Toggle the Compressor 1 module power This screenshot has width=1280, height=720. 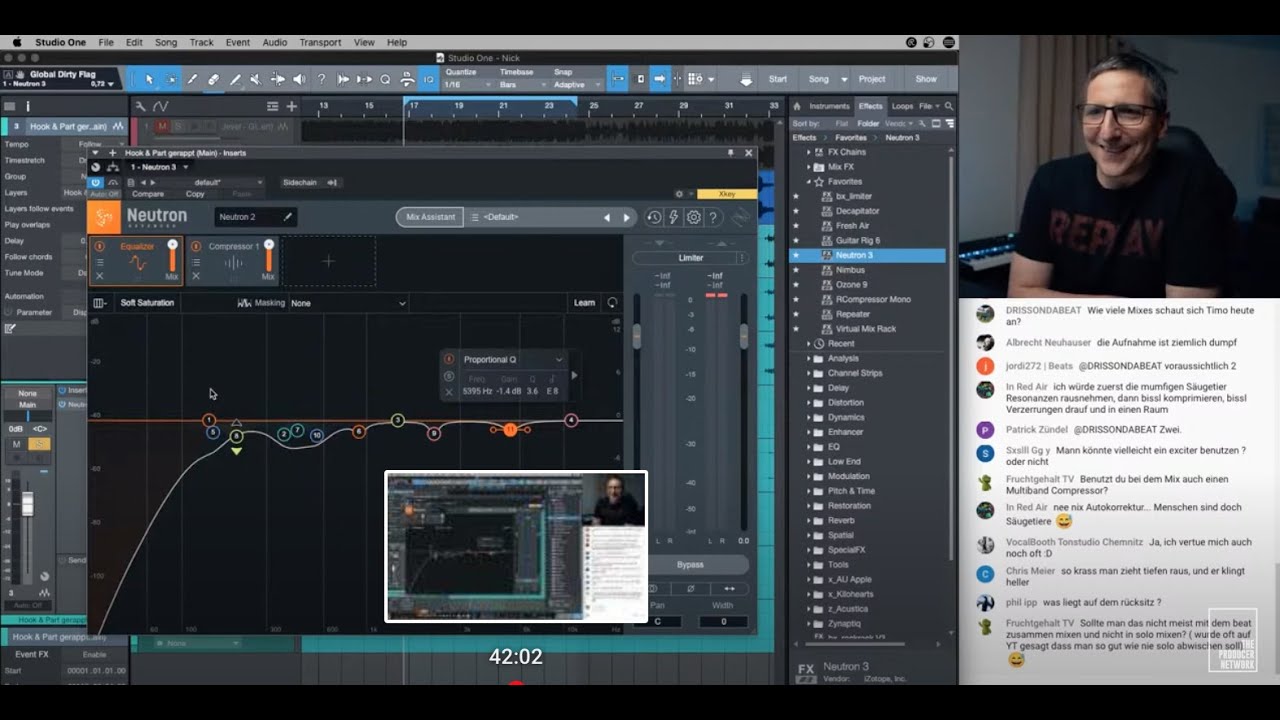196,246
